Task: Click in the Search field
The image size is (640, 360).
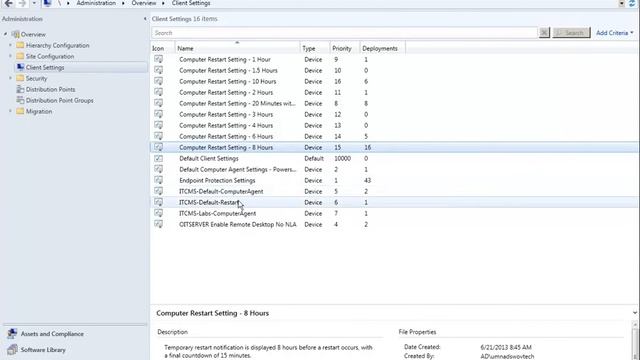Action: coord(344,33)
